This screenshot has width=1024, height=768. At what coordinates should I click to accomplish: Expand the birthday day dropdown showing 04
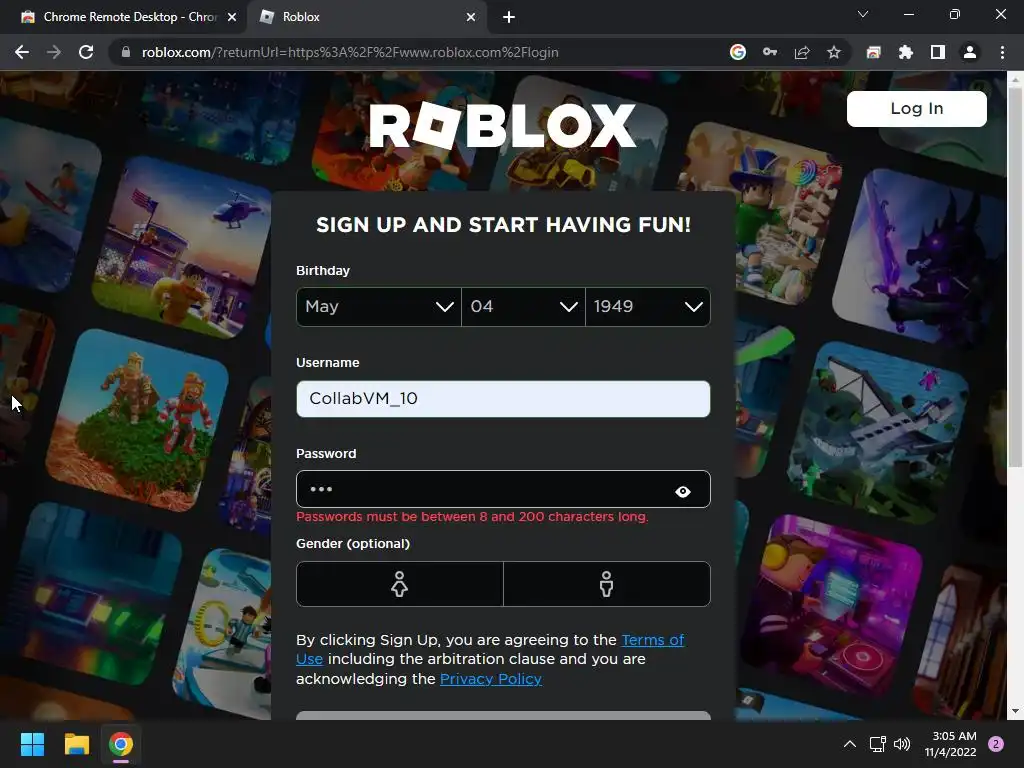coord(523,306)
